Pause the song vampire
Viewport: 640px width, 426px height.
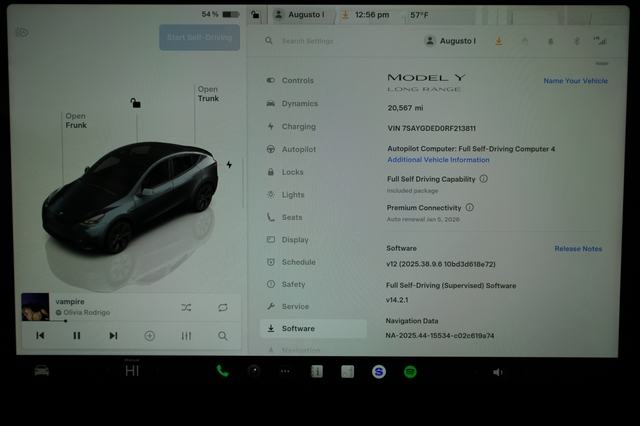77,335
